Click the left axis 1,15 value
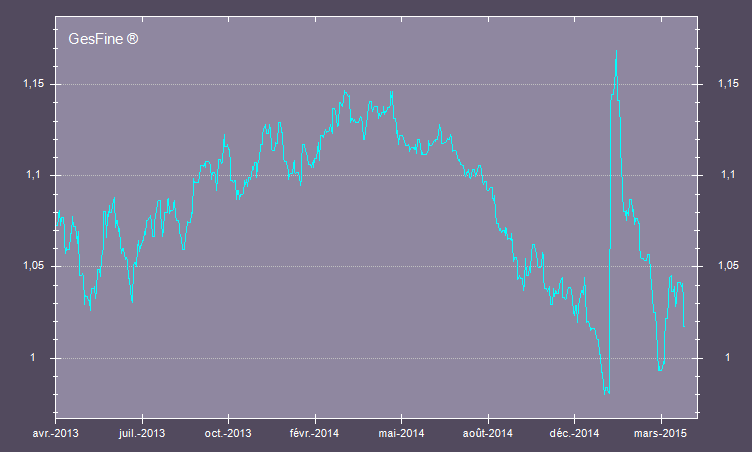The image size is (752, 452). tap(34, 85)
